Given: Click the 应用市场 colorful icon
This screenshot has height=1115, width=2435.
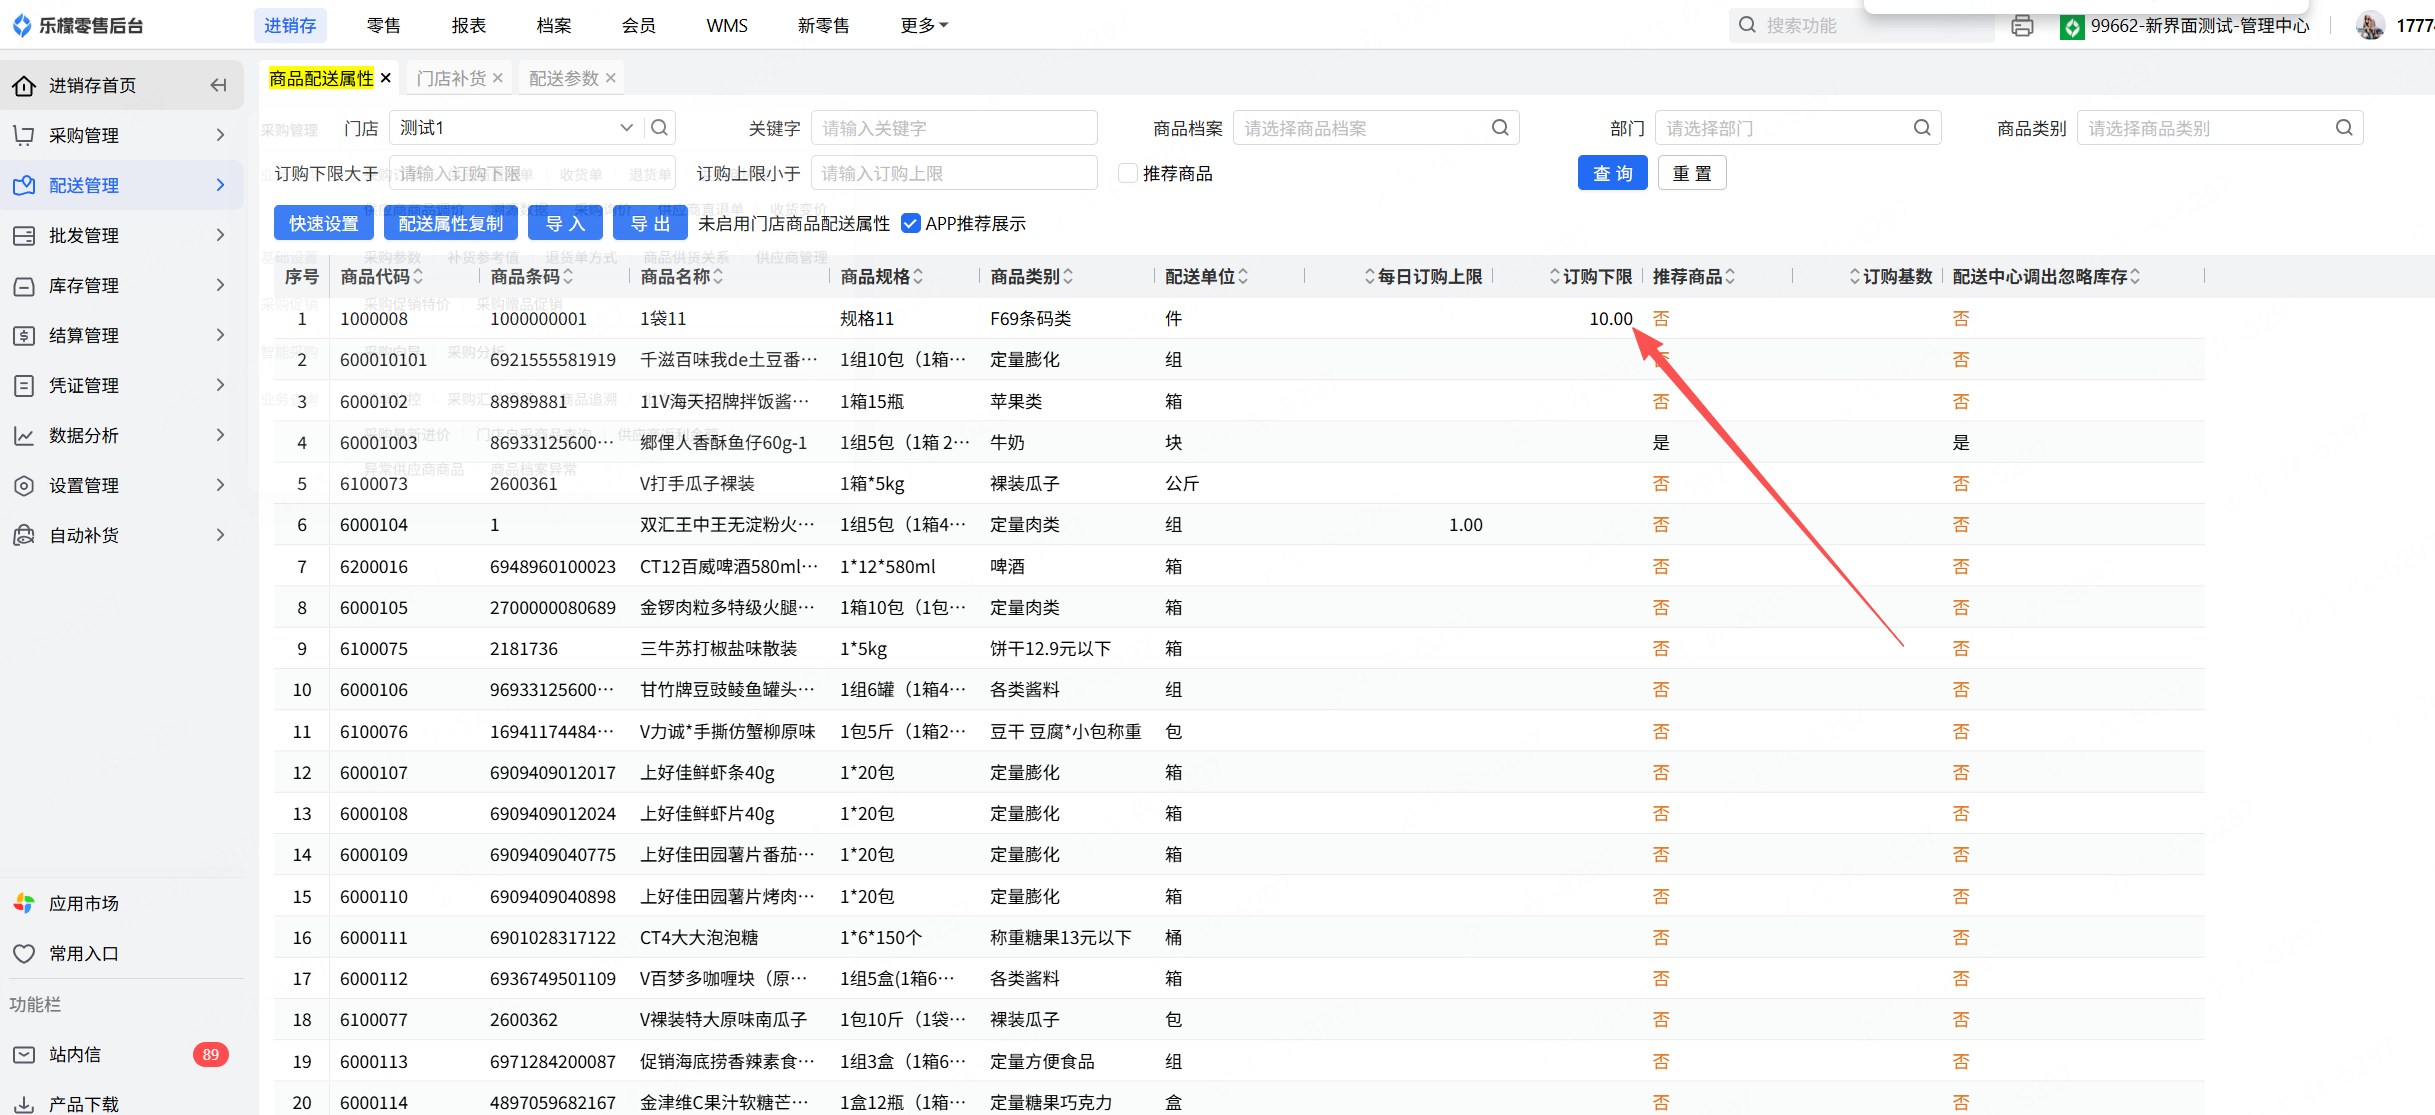Looking at the screenshot, I should click(x=24, y=903).
